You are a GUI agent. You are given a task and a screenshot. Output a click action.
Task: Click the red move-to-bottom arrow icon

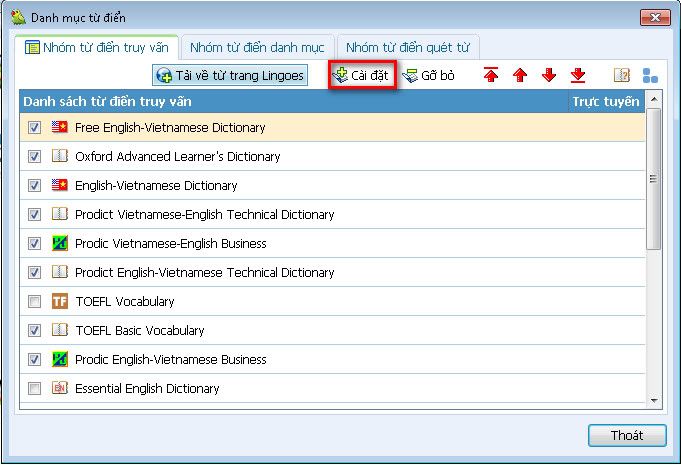tap(578, 76)
